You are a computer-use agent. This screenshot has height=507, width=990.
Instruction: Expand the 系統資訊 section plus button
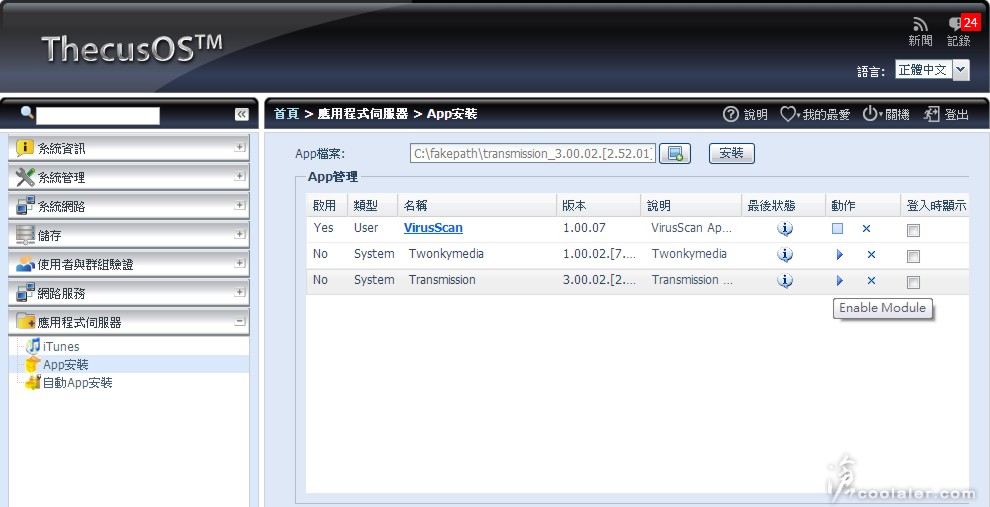[239, 147]
